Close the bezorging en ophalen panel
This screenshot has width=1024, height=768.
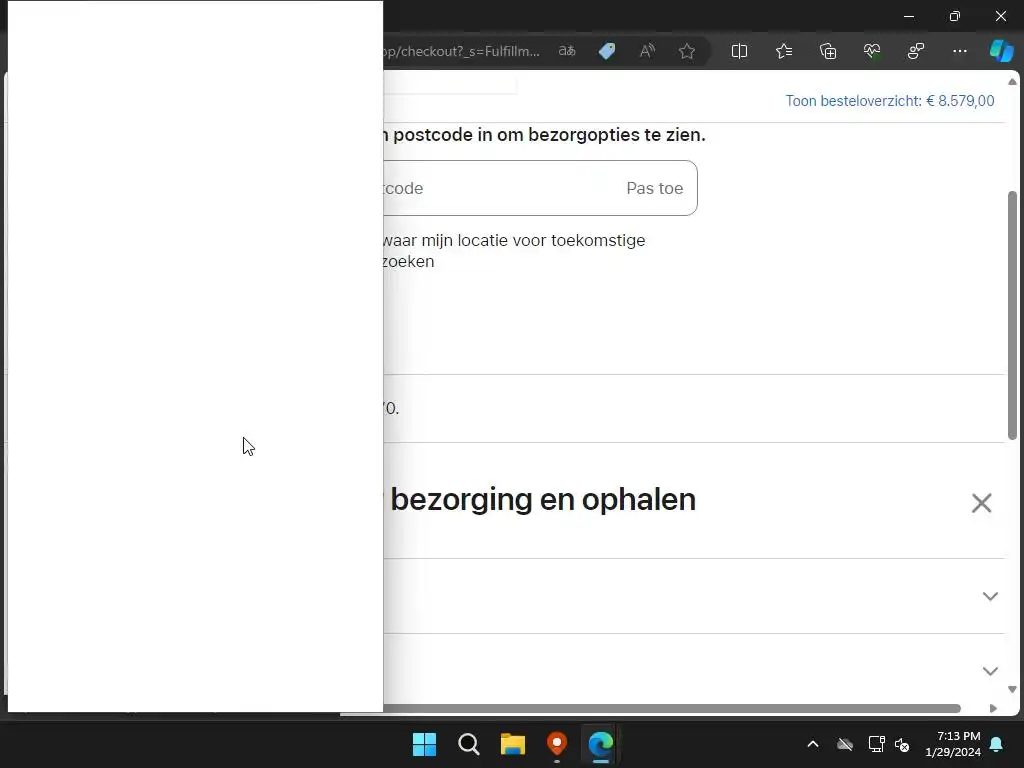click(x=982, y=503)
